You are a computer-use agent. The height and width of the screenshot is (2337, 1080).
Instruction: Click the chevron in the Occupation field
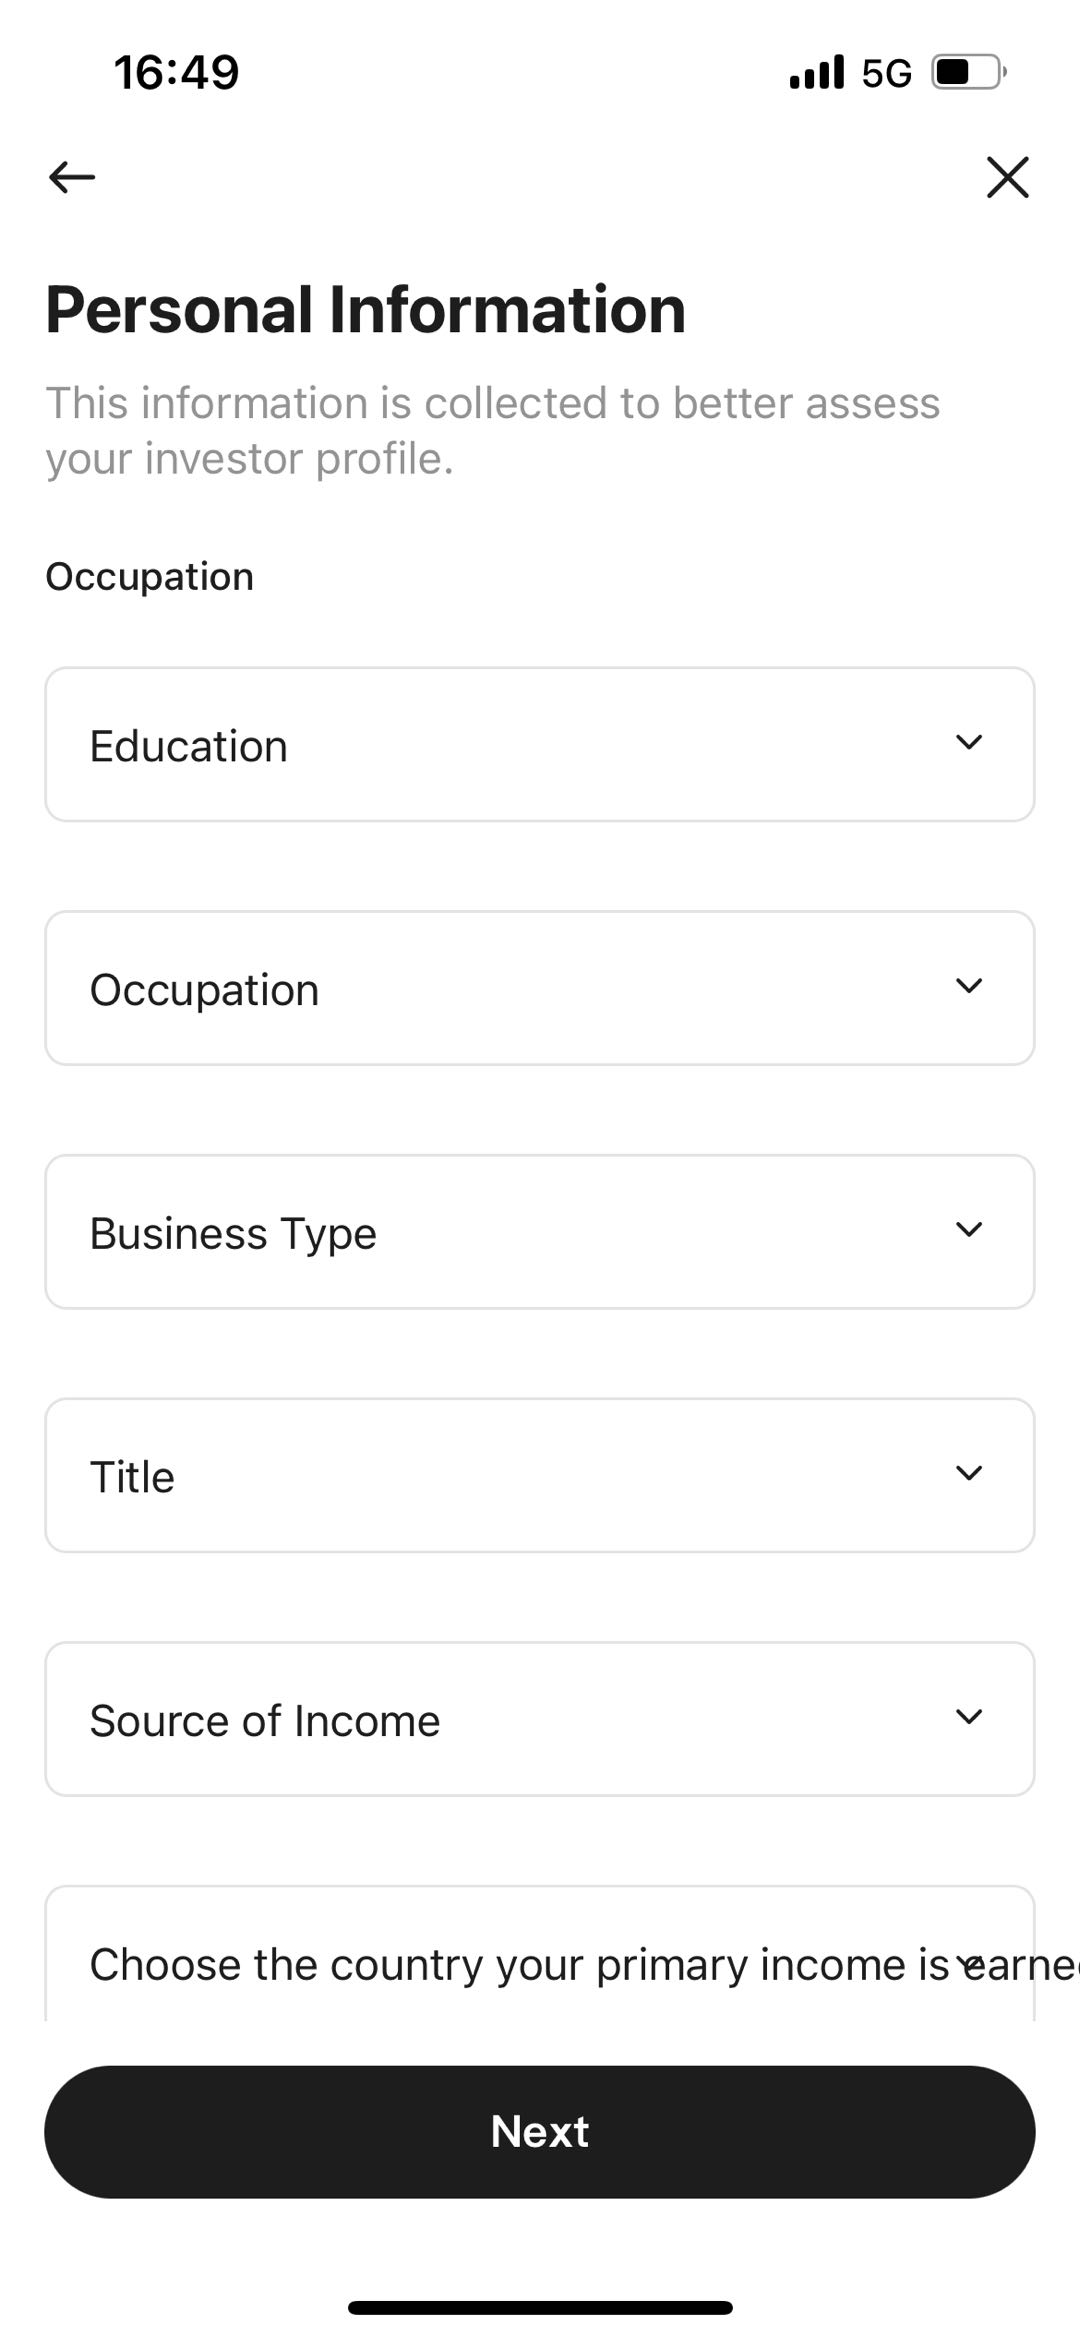click(x=969, y=986)
